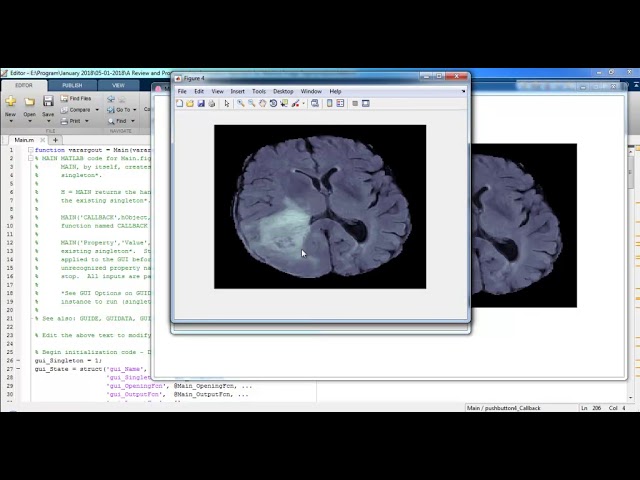Viewport: 640px width, 480px height.
Task: Activate the Zoom Out magnifier tool
Action: coord(251,104)
